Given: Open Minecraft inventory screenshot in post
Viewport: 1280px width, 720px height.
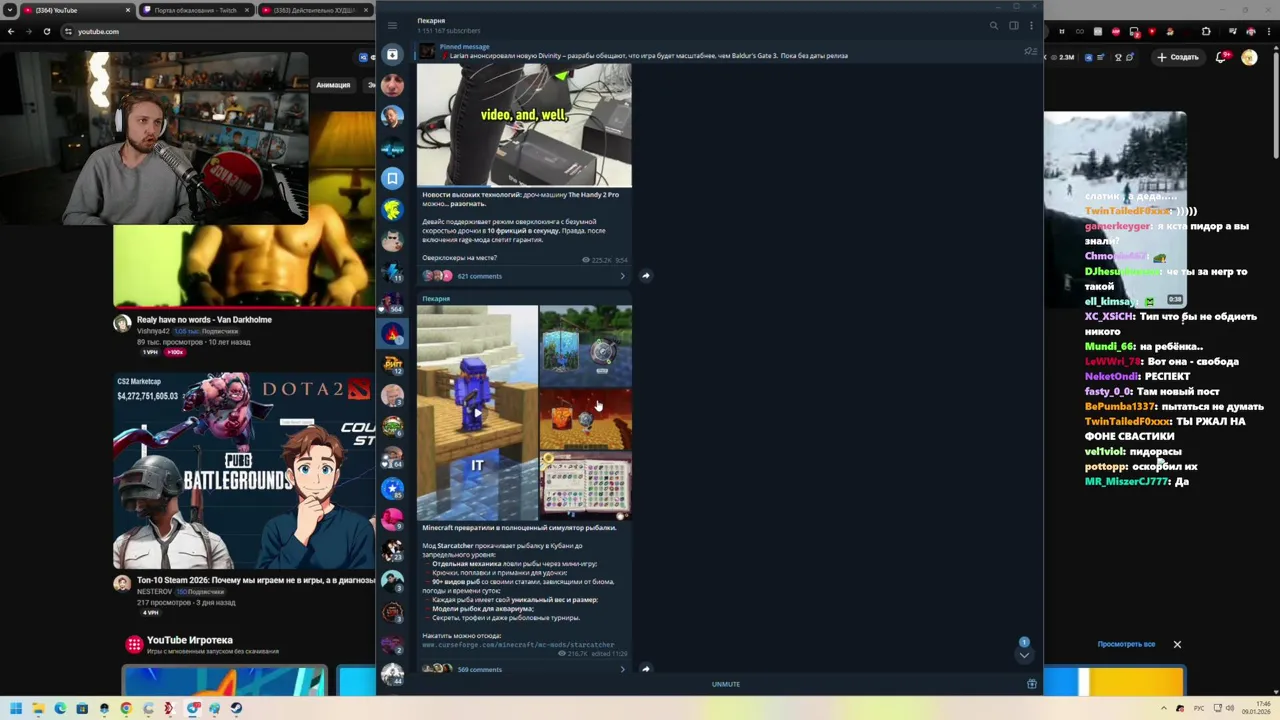Looking at the screenshot, I should 586,486.
